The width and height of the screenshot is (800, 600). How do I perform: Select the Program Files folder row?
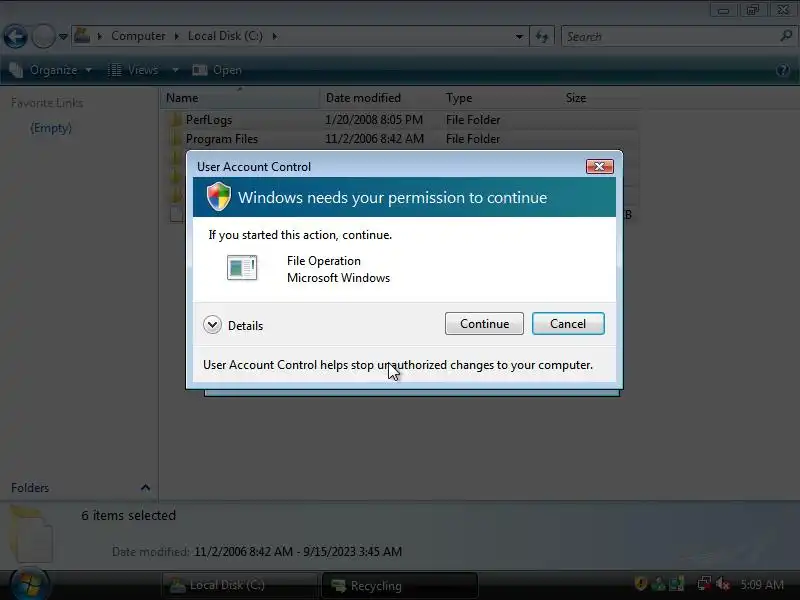coord(403,139)
